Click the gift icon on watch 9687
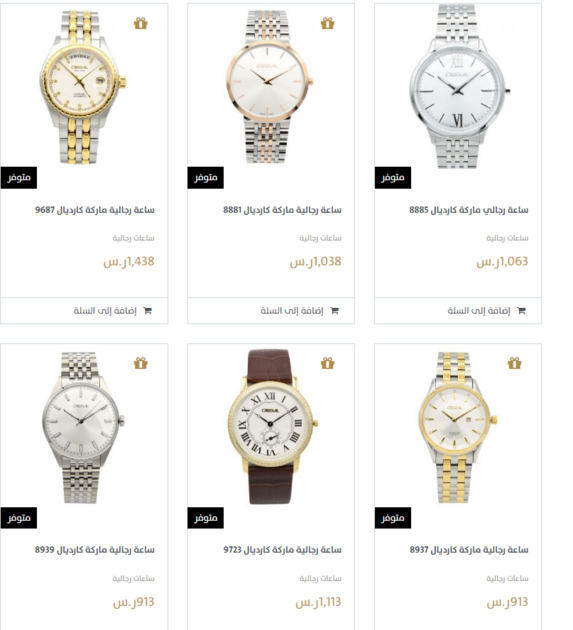Screen dimensions: 573x630 point(141,23)
